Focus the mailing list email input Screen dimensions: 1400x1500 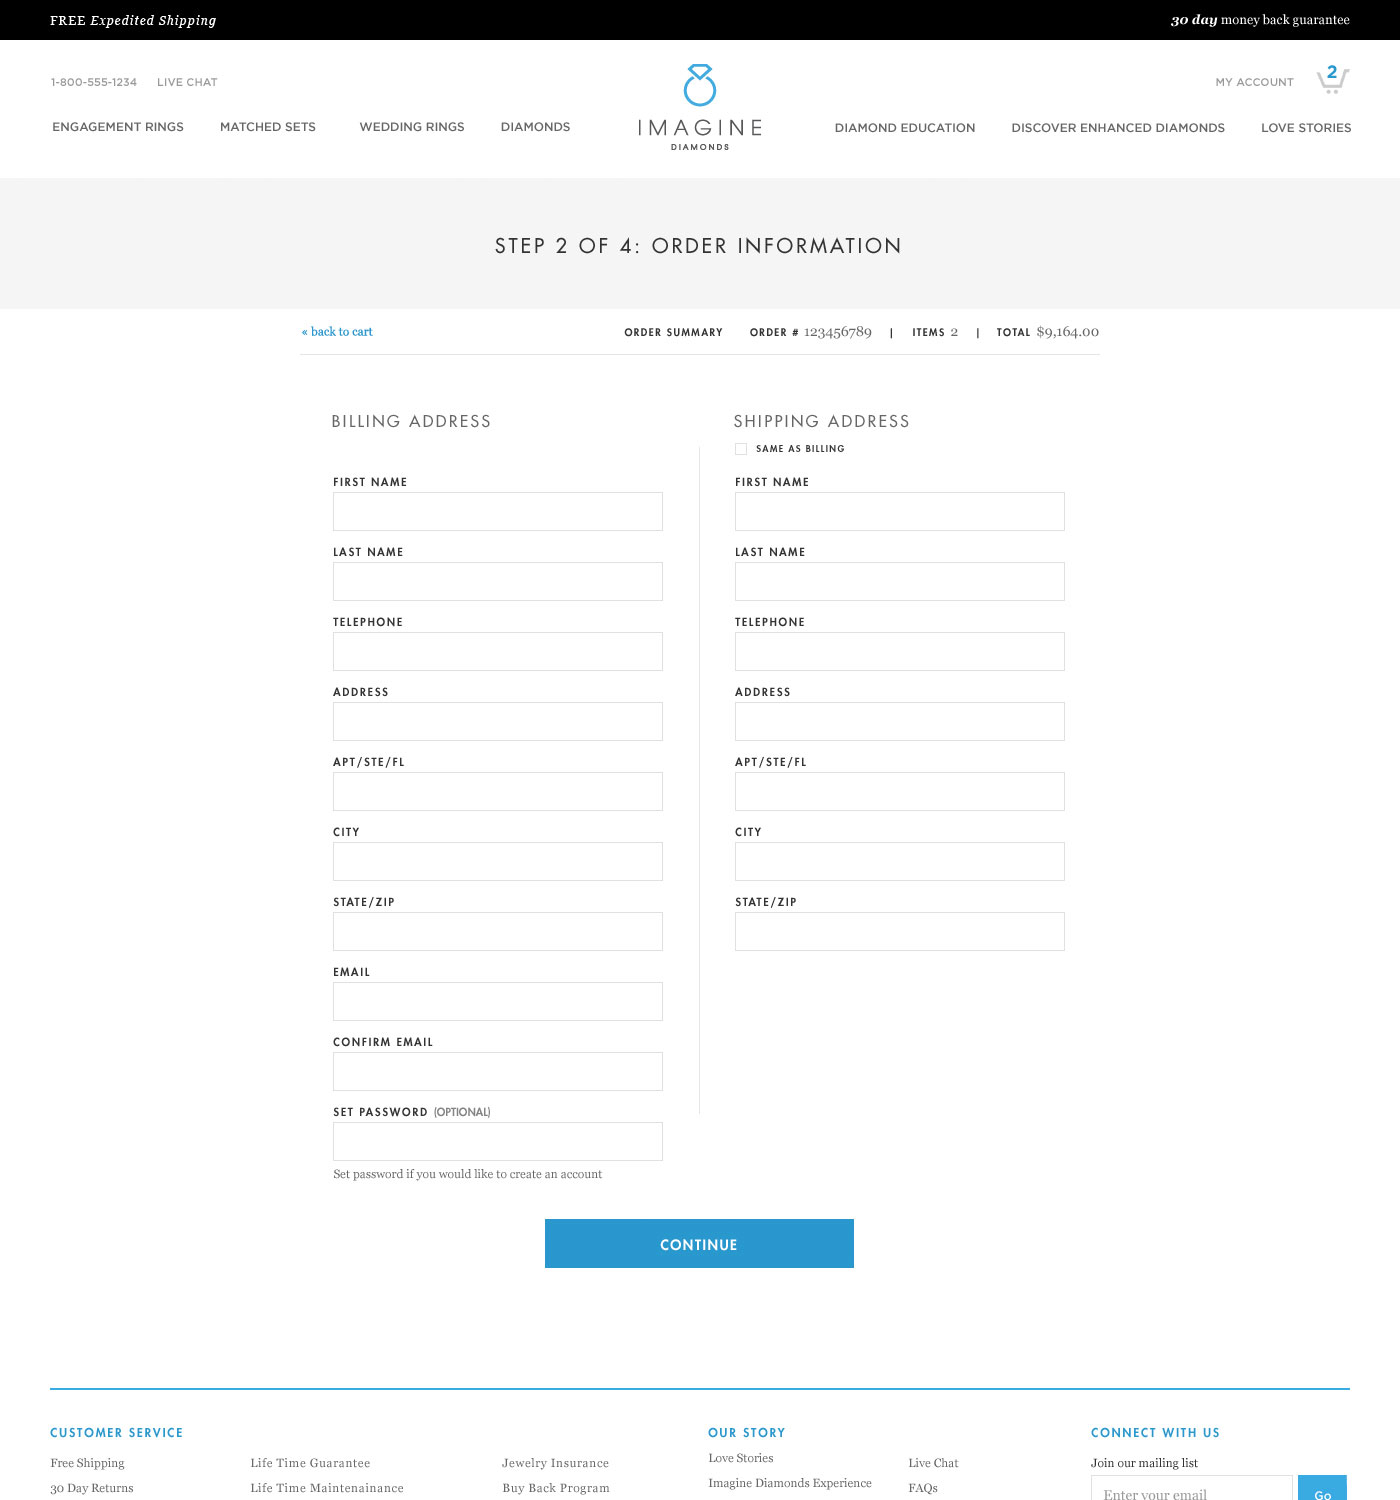tap(1192, 1488)
